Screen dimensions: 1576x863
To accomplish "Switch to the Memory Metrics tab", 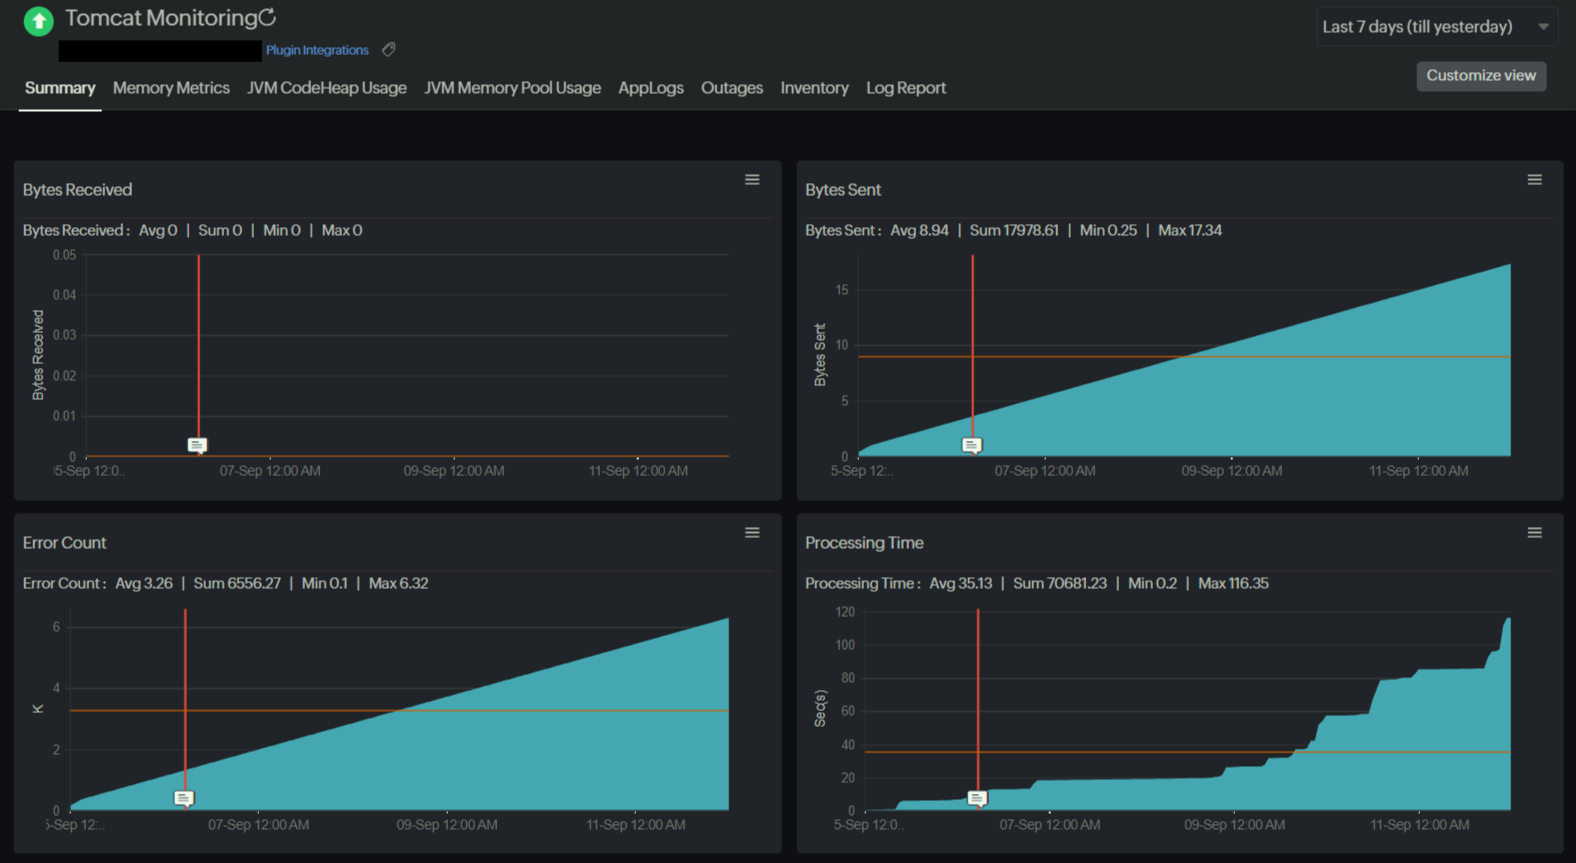I will coord(171,88).
